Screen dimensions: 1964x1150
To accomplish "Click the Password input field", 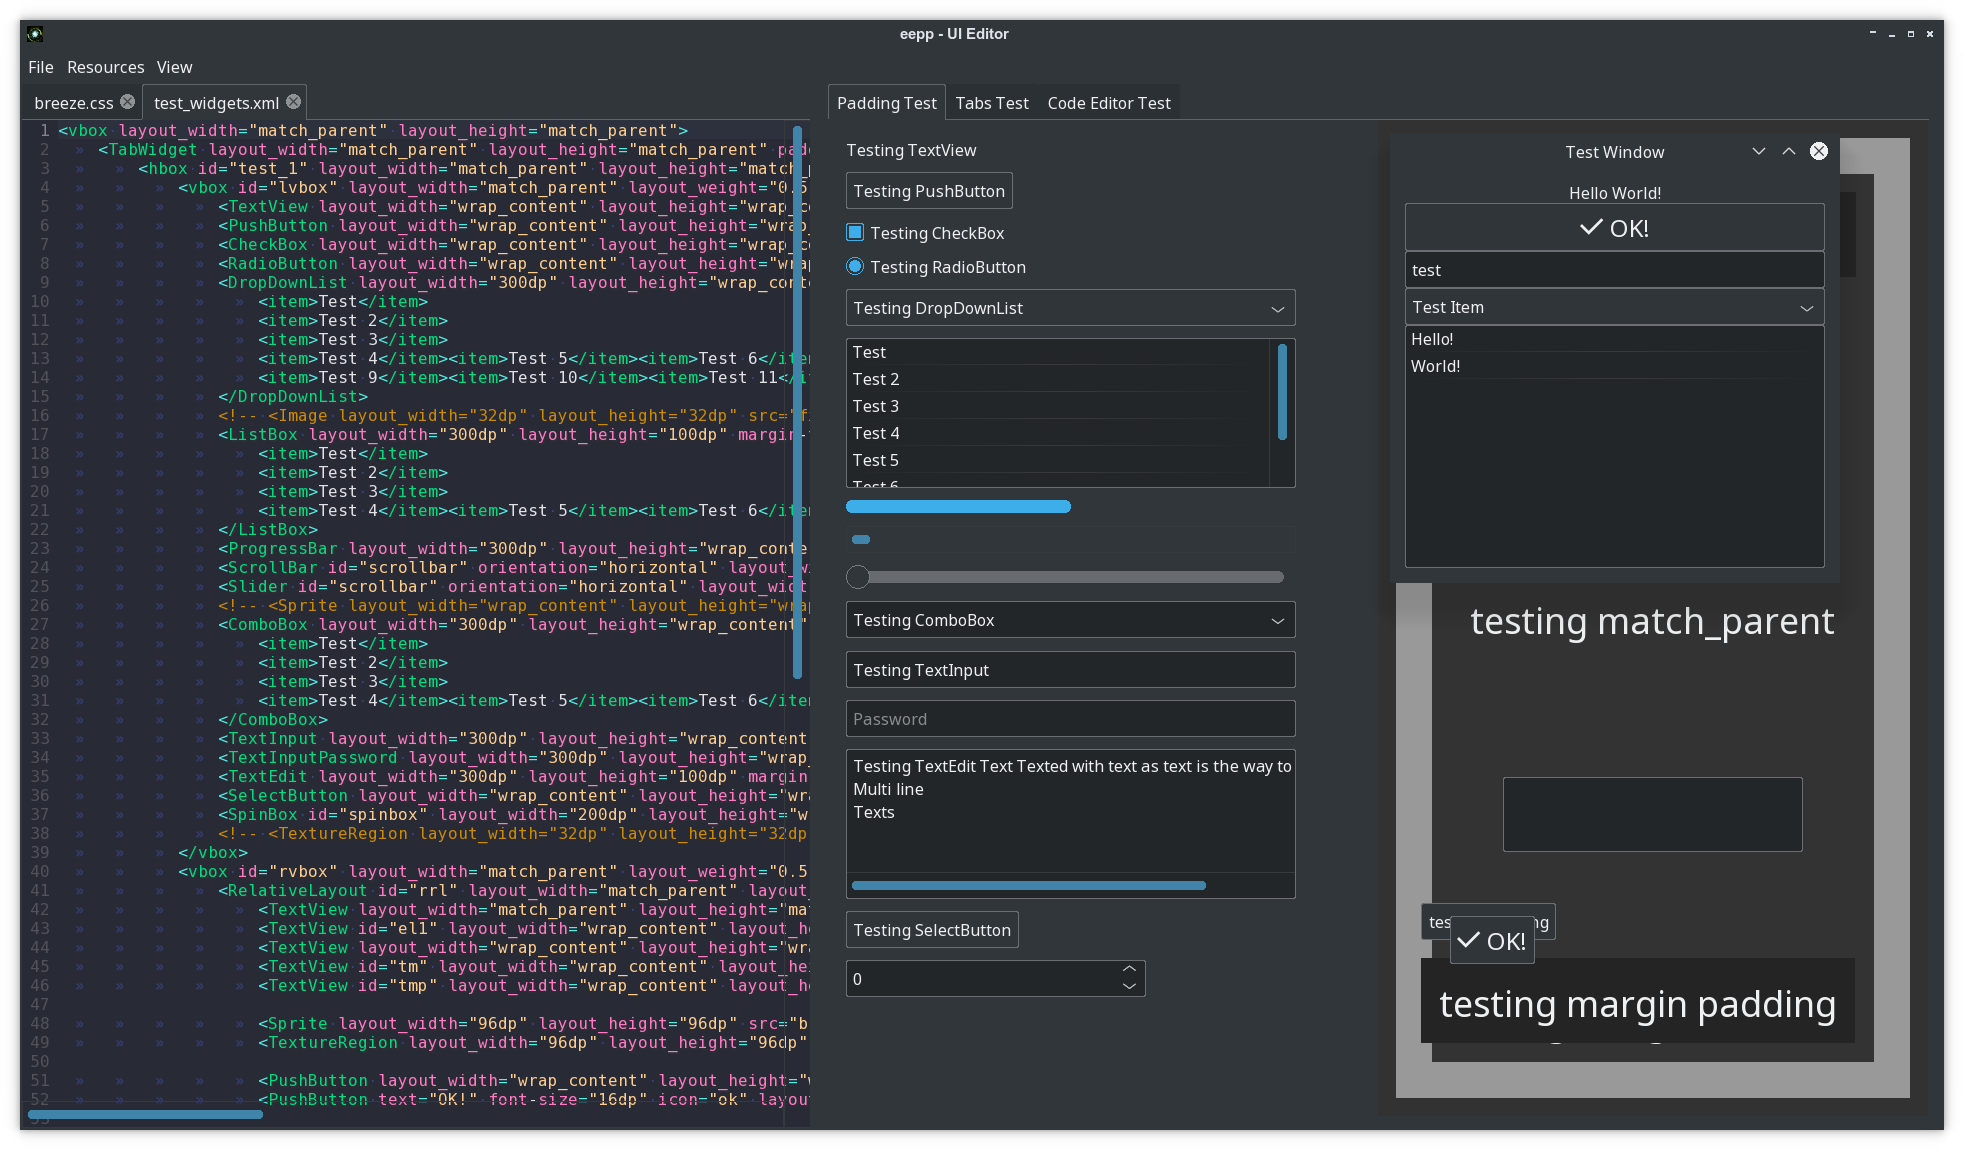I will pyautogui.click(x=1070, y=719).
